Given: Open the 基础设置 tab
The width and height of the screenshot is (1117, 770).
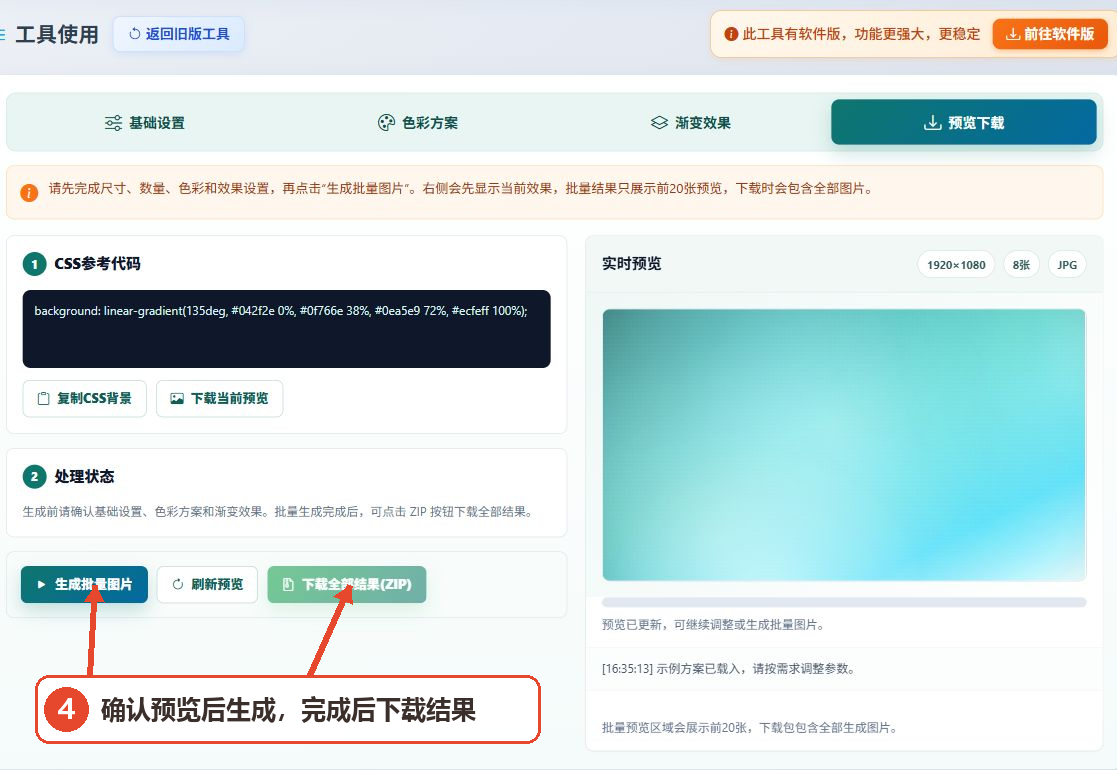Looking at the screenshot, I should (145, 123).
